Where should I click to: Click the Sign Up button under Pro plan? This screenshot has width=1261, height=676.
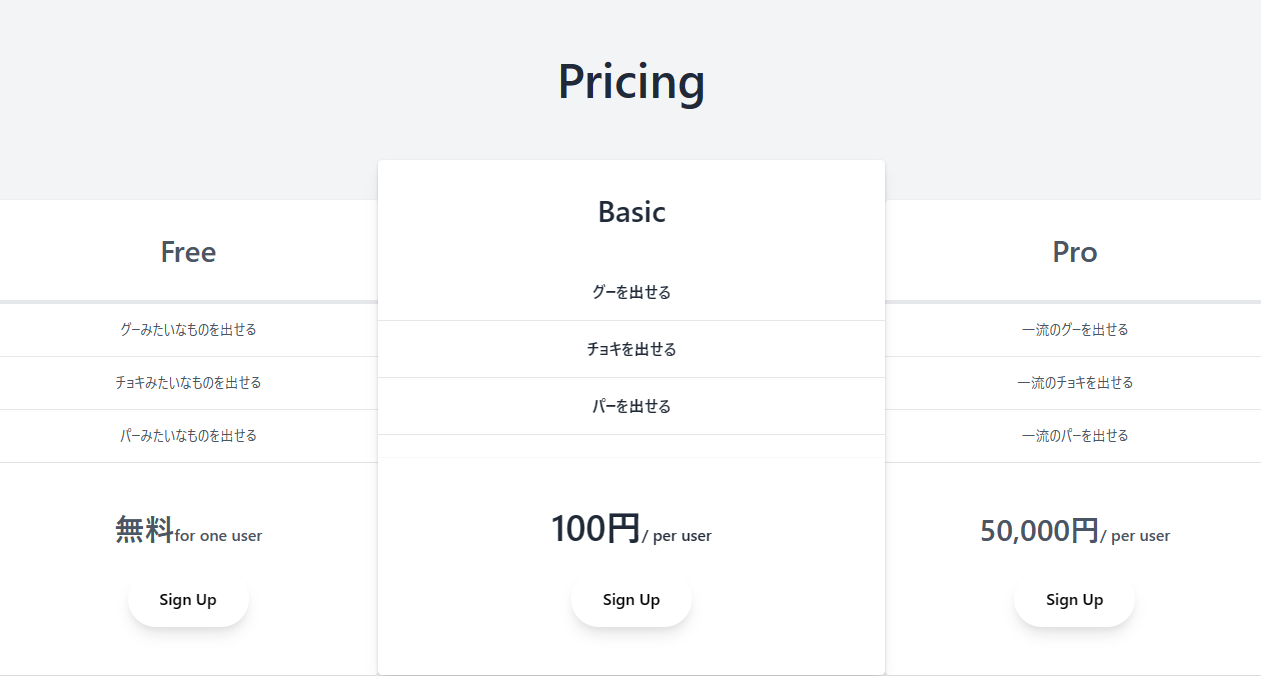pyautogui.click(x=1074, y=600)
